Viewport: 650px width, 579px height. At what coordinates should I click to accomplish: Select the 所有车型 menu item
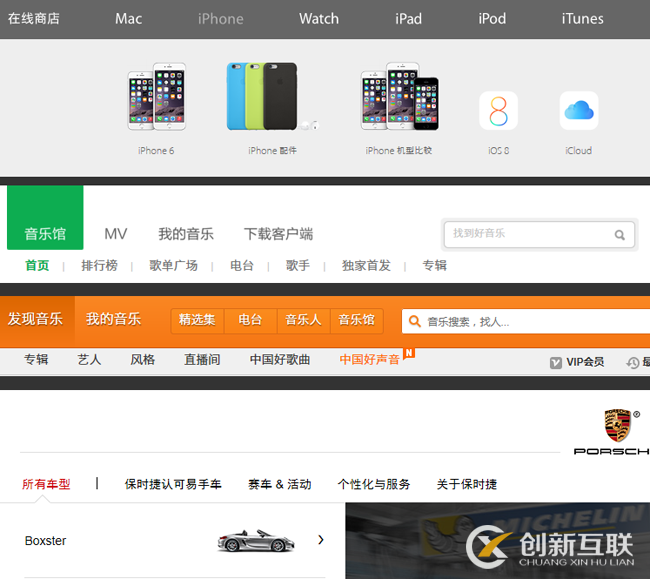click(x=46, y=484)
